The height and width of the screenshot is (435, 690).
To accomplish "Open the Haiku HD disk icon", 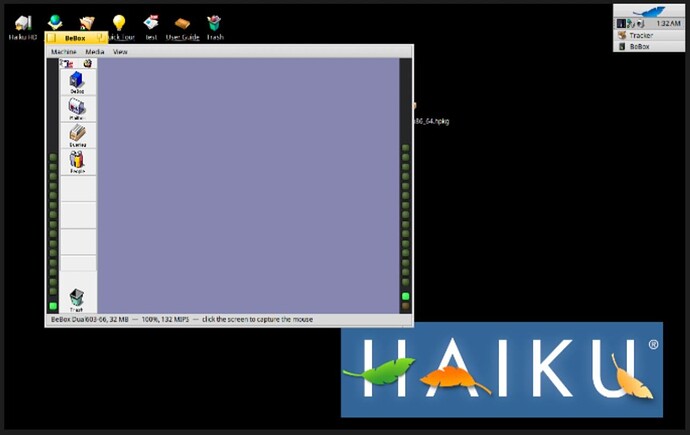I will coord(23,24).
